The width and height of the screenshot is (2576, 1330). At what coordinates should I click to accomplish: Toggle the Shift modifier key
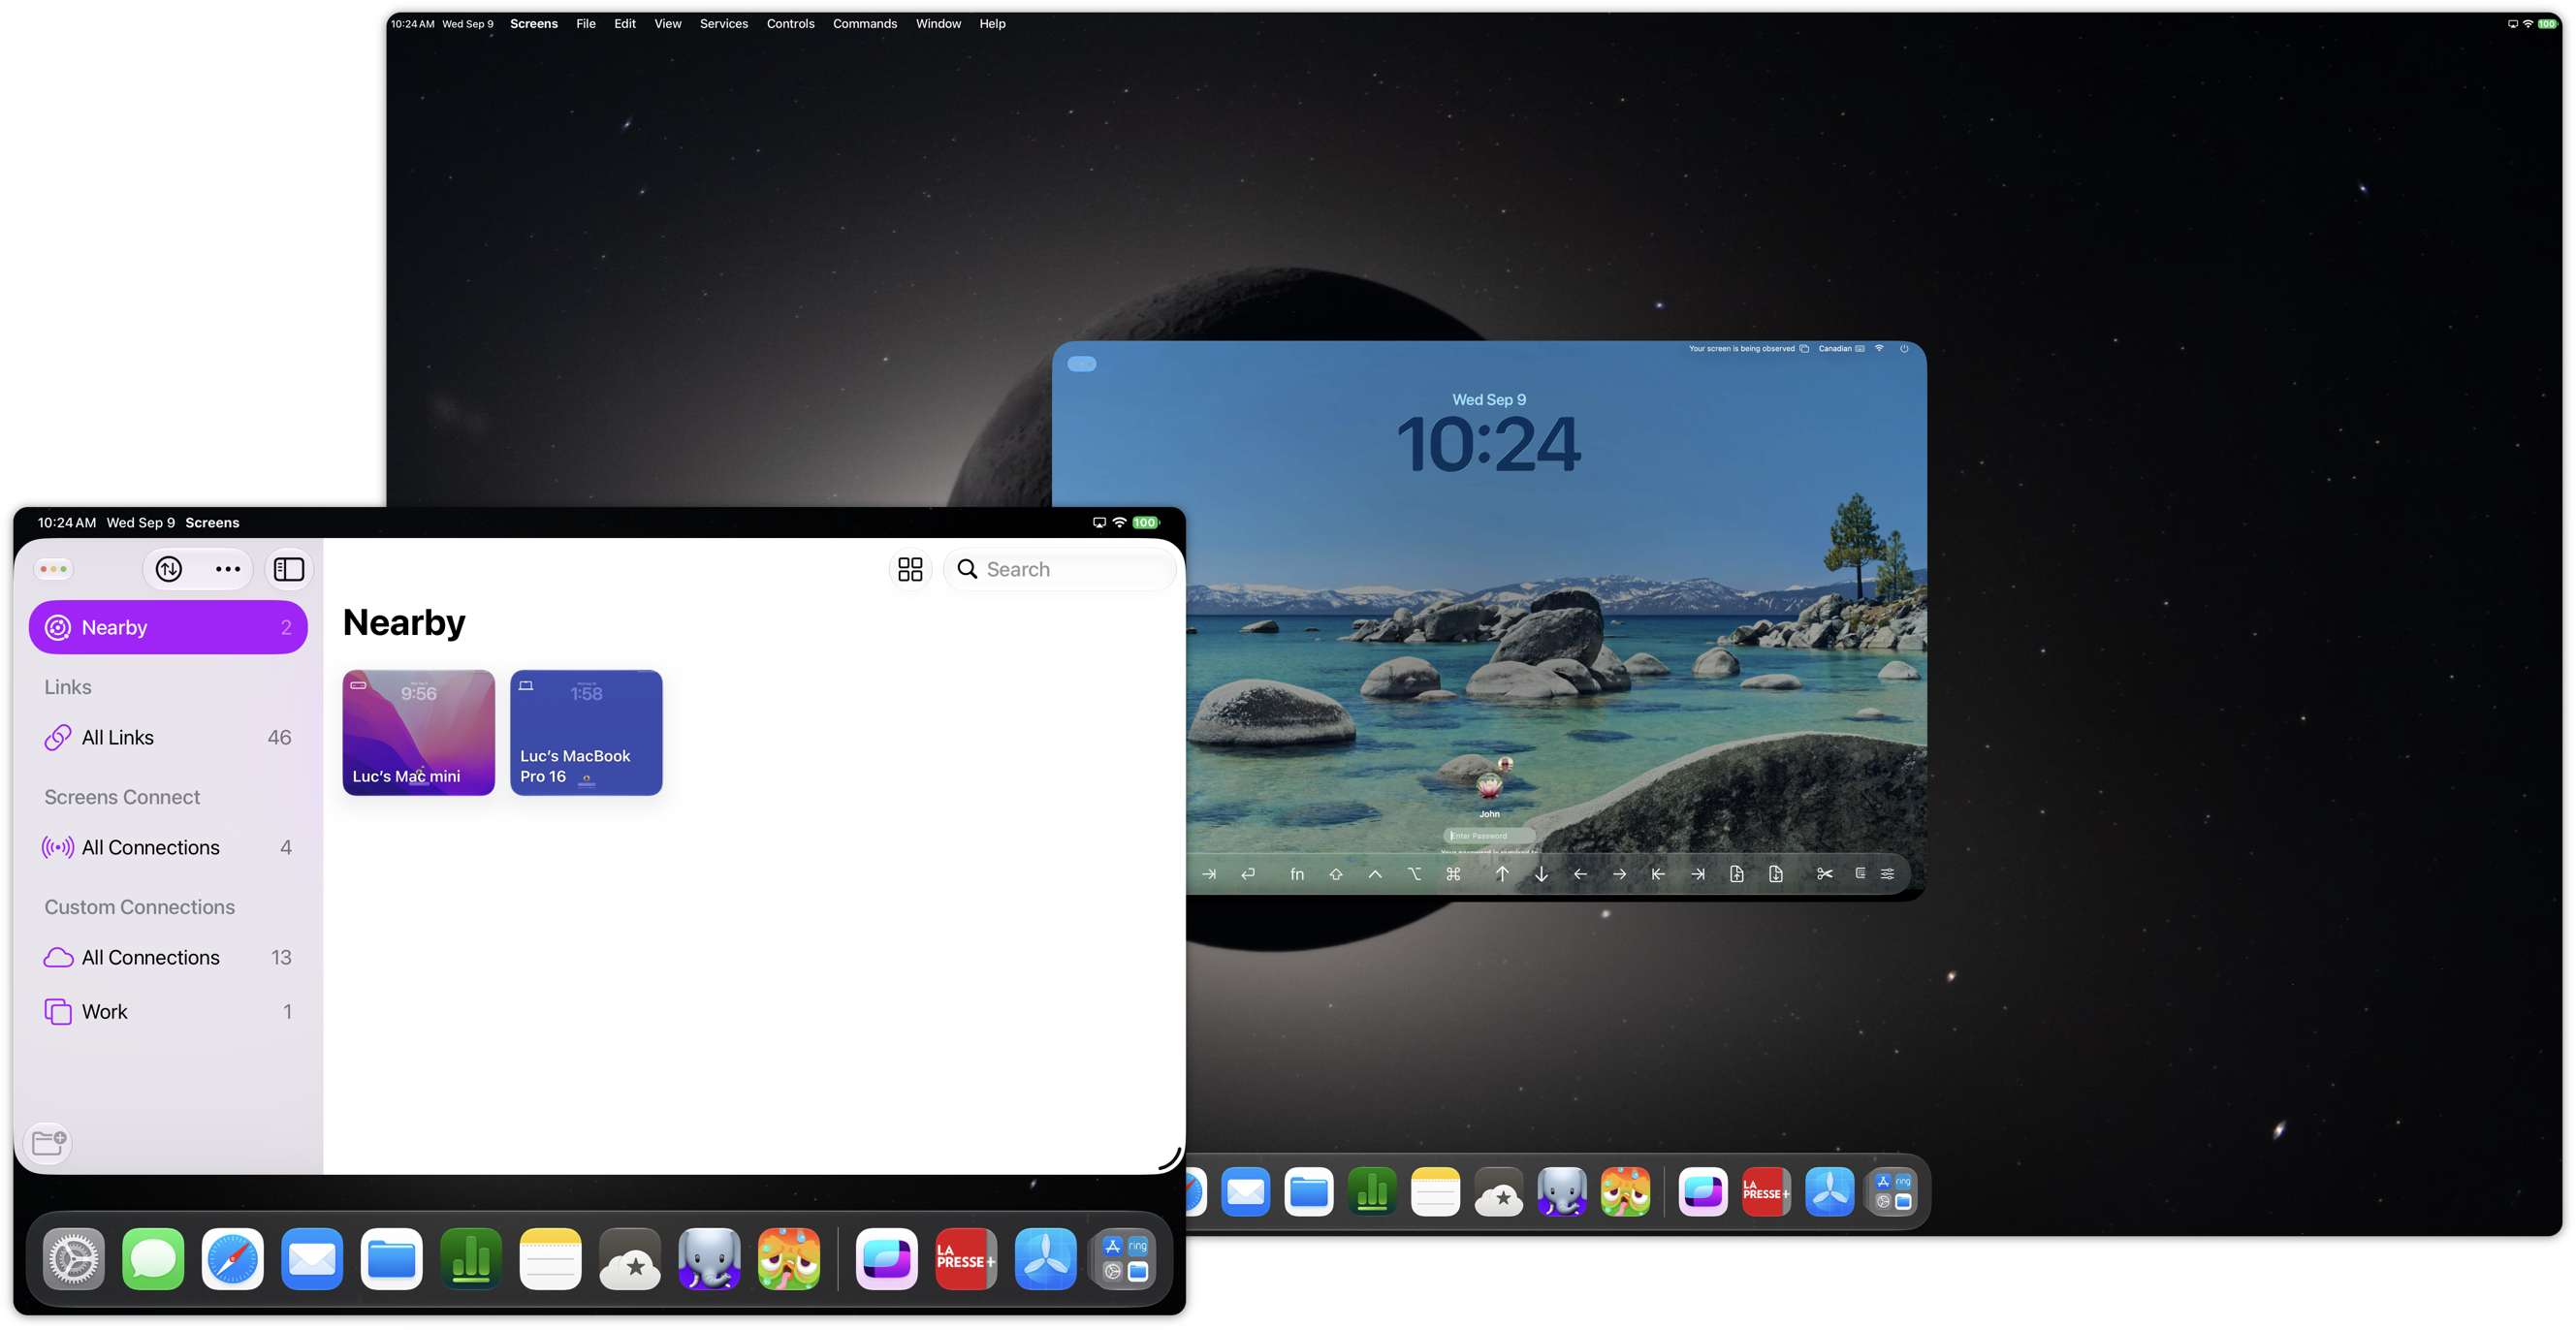1336,874
